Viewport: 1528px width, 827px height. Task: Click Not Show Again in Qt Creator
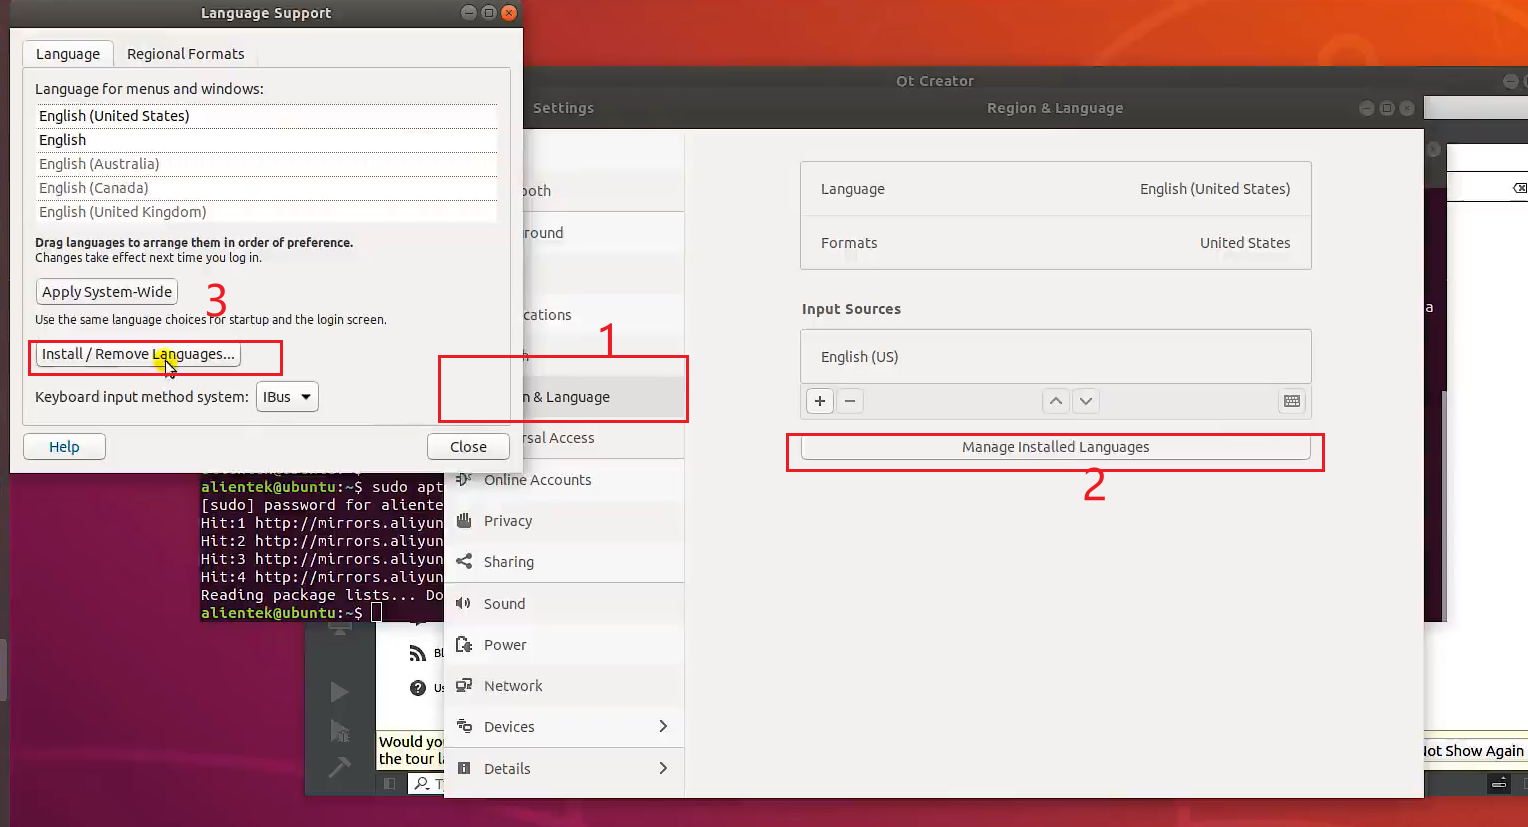point(1473,751)
